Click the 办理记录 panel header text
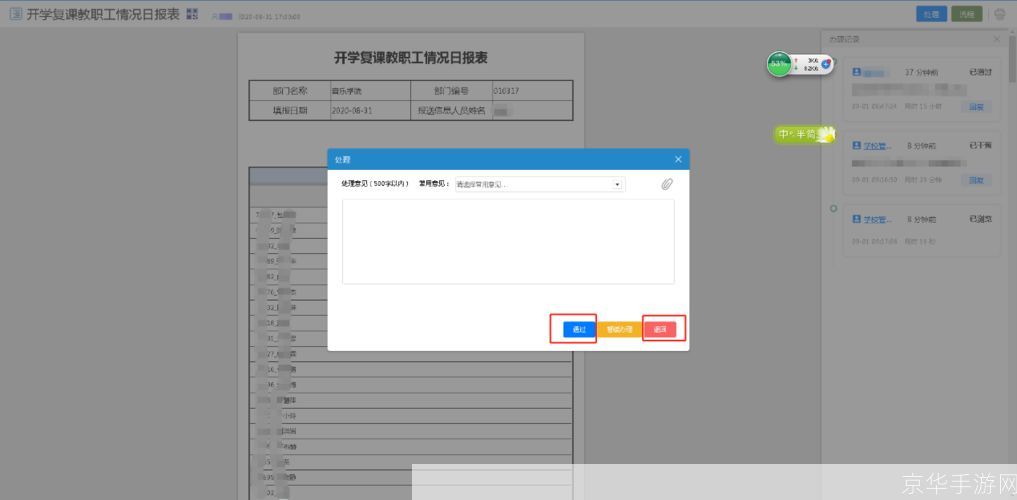 click(x=844, y=40)
